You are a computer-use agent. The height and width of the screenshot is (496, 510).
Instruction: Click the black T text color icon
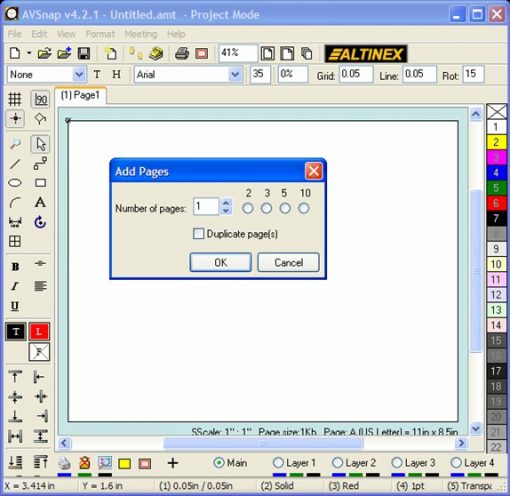15,332
